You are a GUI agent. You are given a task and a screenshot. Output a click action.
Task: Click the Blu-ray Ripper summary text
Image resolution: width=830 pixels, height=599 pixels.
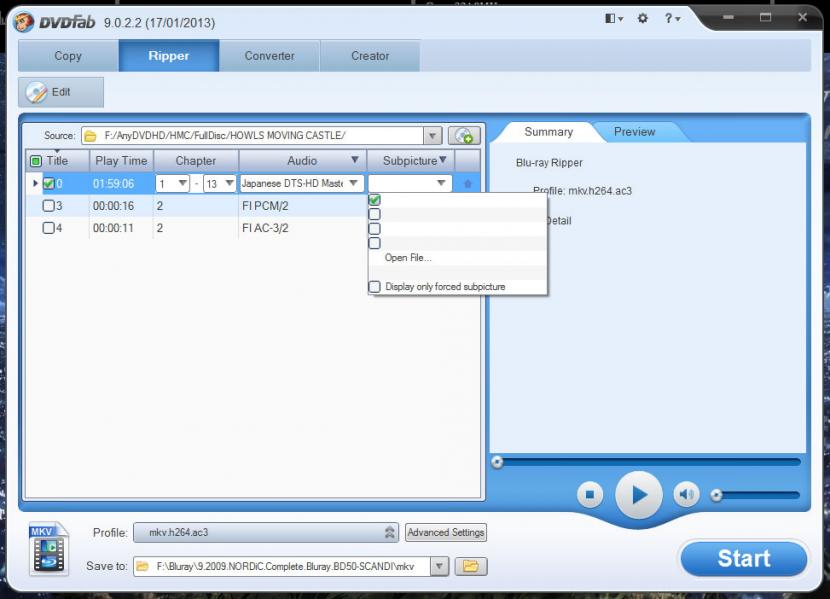[549, 163]
